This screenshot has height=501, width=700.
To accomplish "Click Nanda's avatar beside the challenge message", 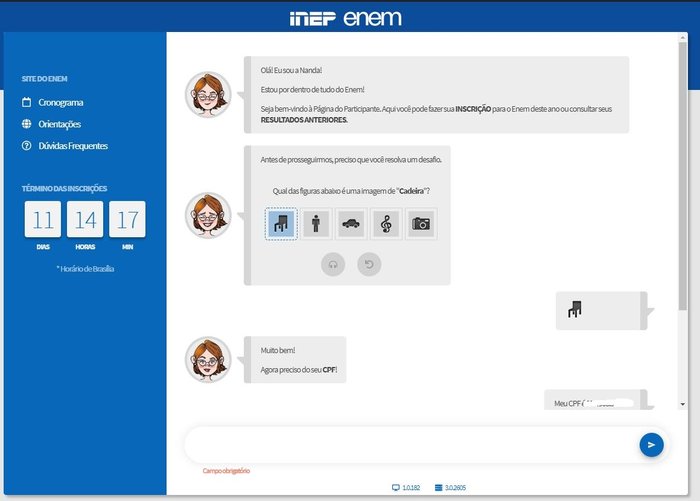I will coord(208,215).
